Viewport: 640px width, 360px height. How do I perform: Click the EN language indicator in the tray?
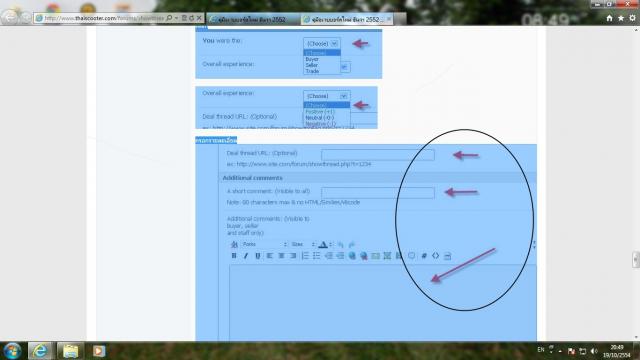[541, 350]
